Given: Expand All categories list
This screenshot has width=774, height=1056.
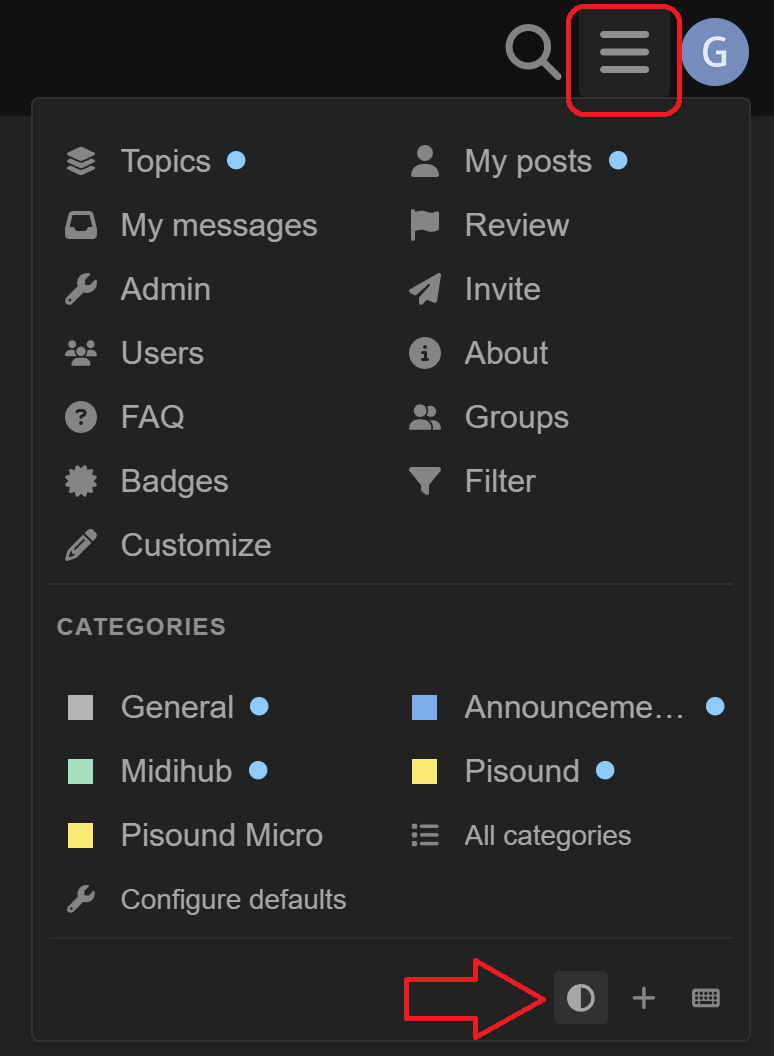Looking at the screenshot, I should coord(547,835).
